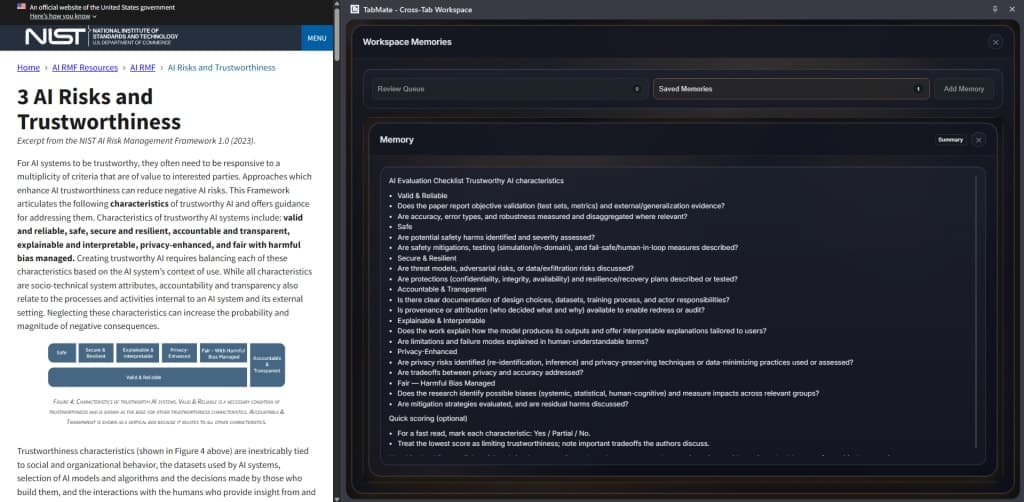This screenshot has width=1024, height=502.
Task: Open the Saved Memories dropdown
Action: click(x=792, y=89)
